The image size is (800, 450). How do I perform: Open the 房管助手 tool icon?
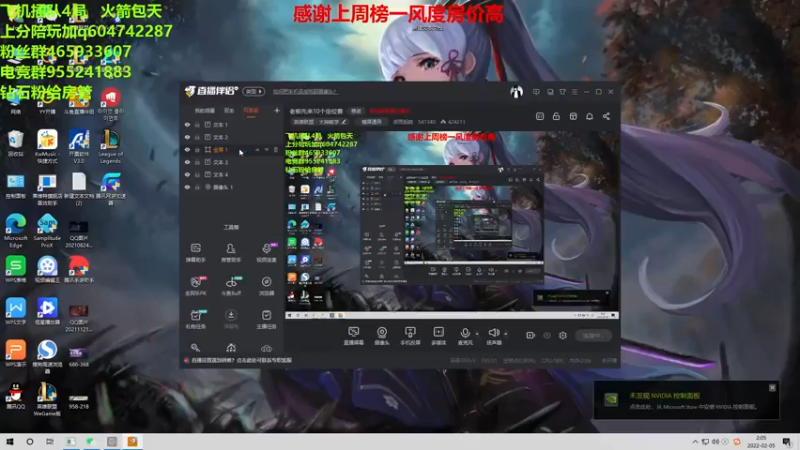click(231, 253)
